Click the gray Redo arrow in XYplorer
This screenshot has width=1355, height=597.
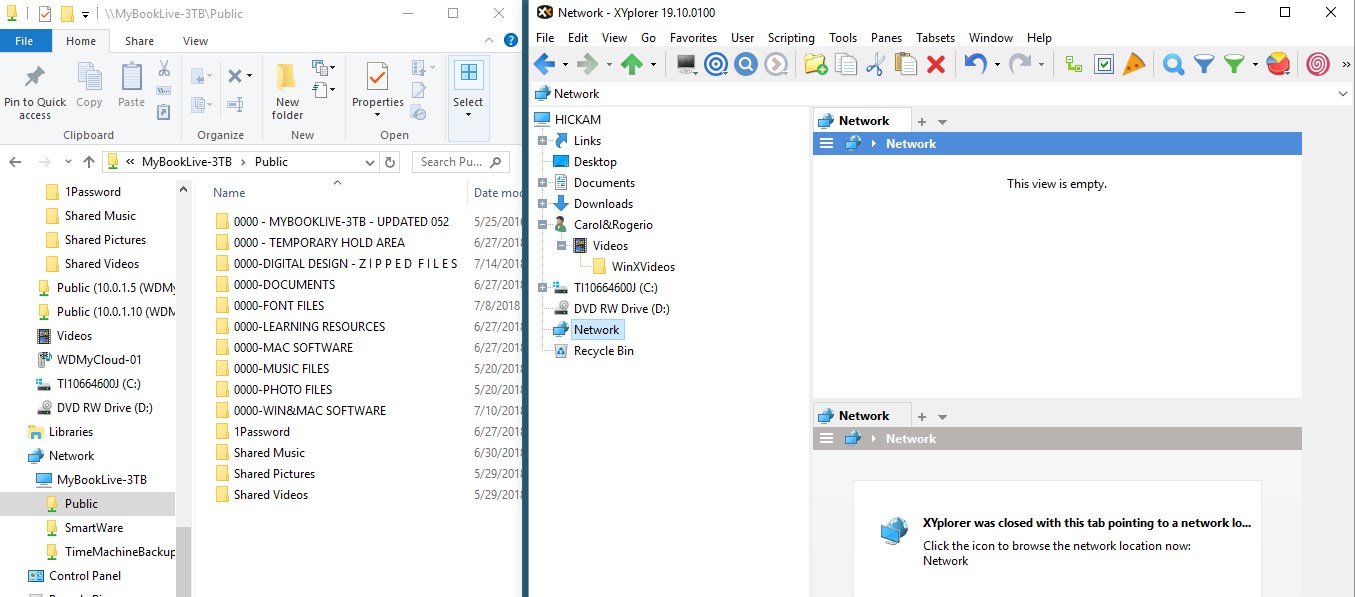(x=1018, y=64)
